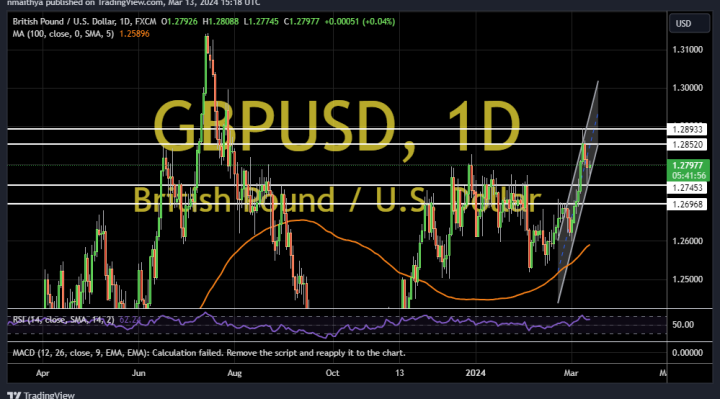This screenshot has width=720, height=399.
Task: Click the Mar label on the time axis
Action: (x=571, y=373)
